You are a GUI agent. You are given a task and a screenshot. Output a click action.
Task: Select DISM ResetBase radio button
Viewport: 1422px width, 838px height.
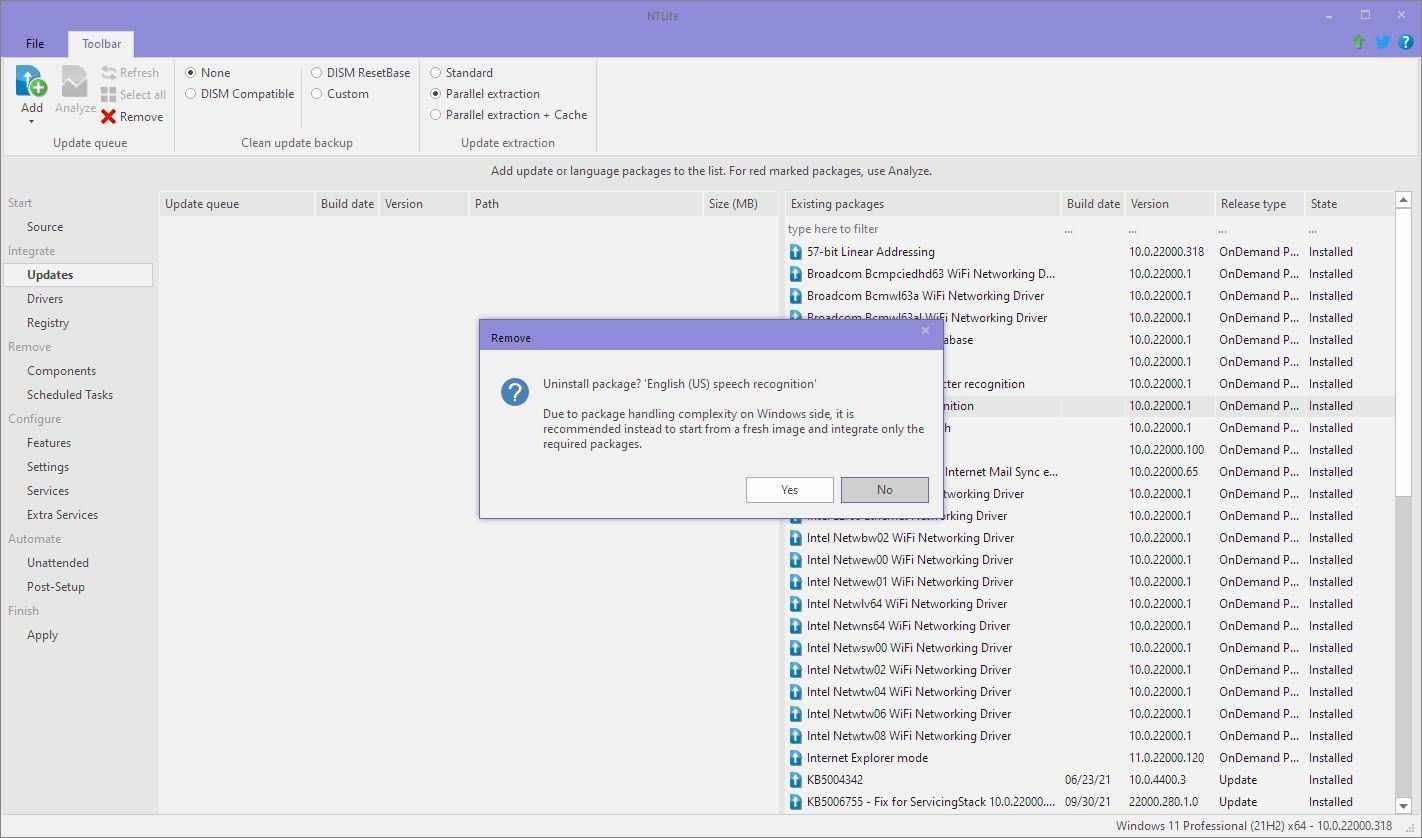[360, 73]
